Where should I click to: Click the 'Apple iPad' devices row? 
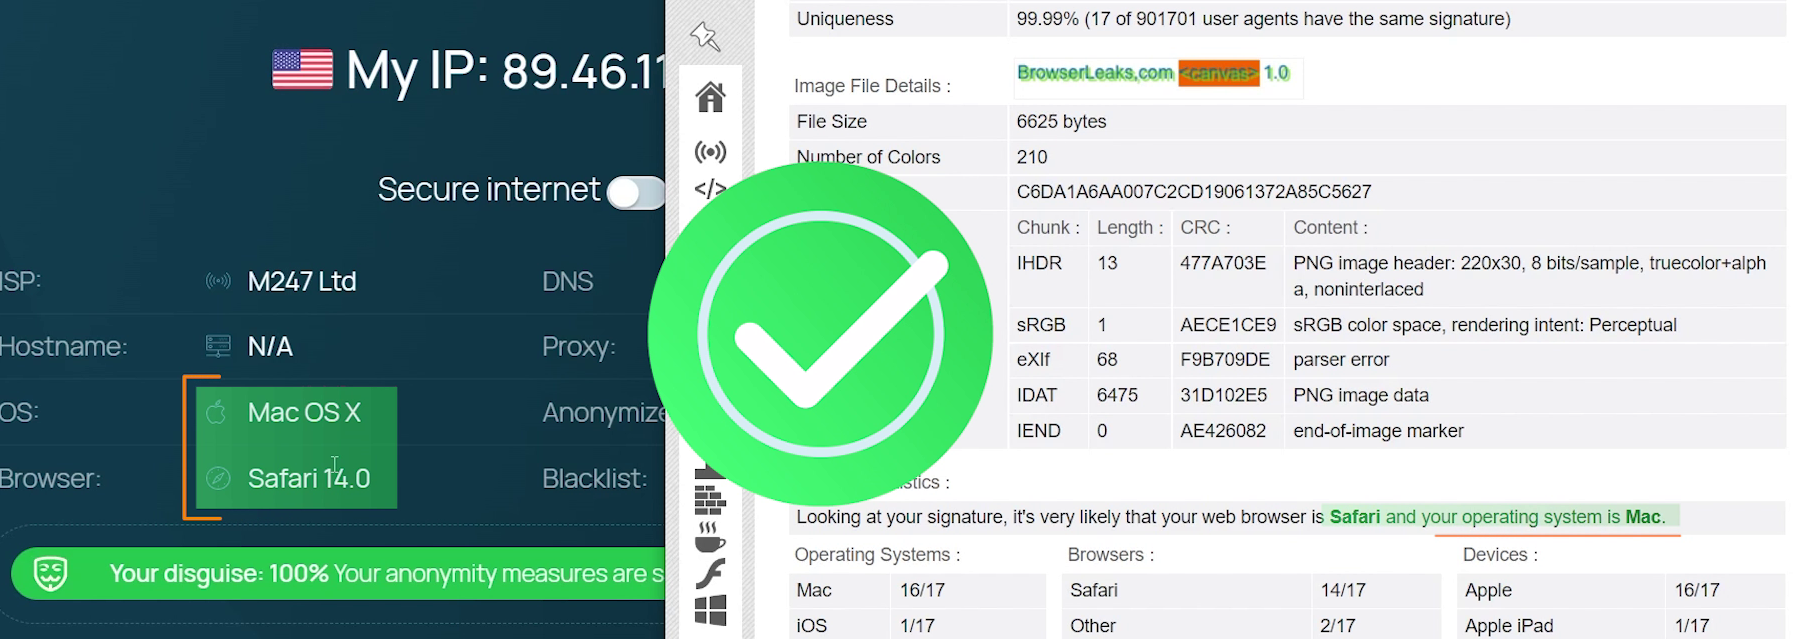(1621, 625)
